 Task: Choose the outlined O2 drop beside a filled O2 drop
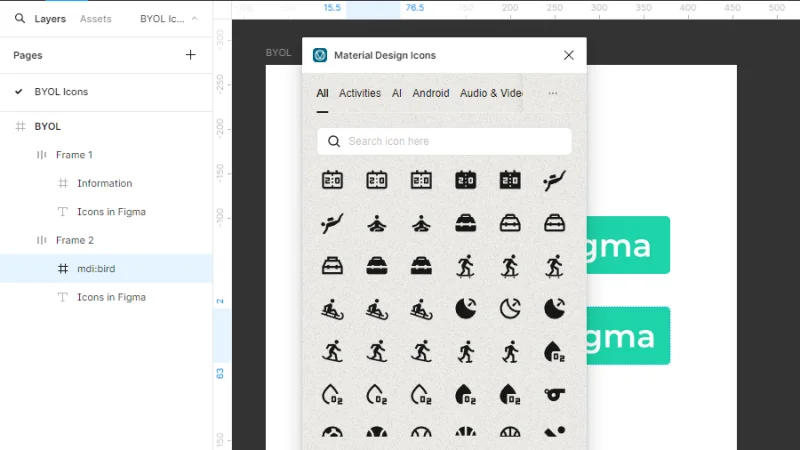click(421, 394)
